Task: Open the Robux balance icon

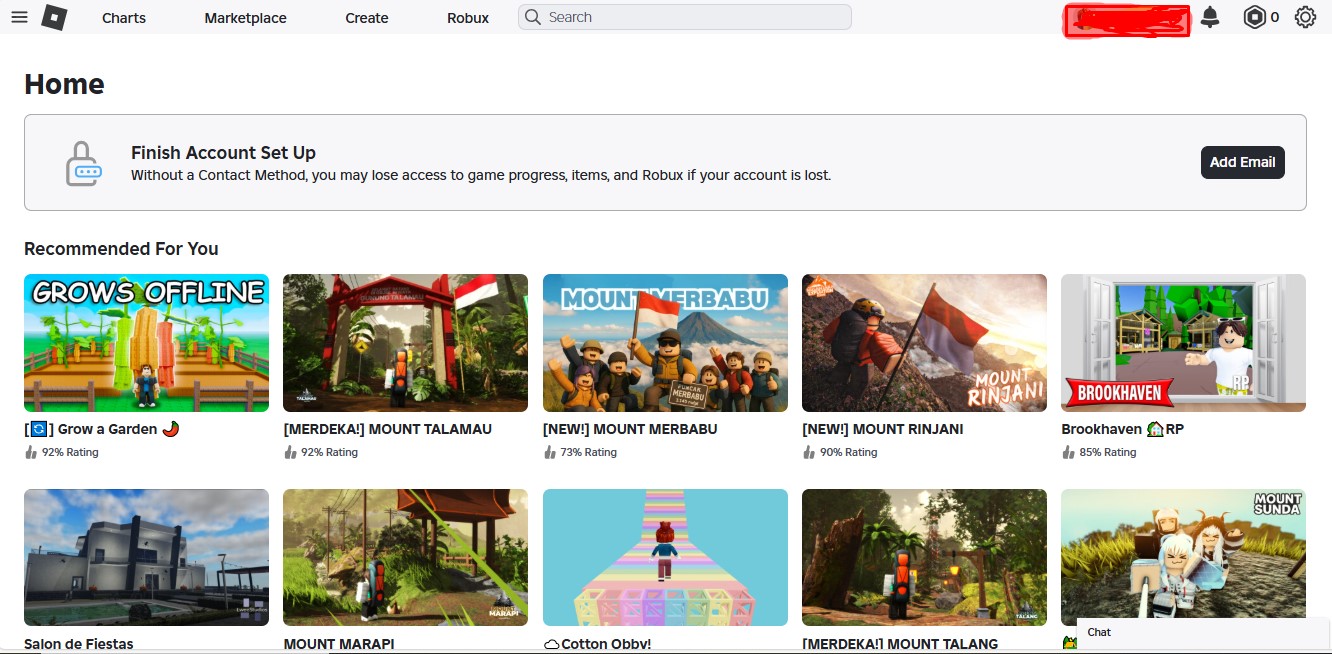Action: click(x=1254, y=17)
